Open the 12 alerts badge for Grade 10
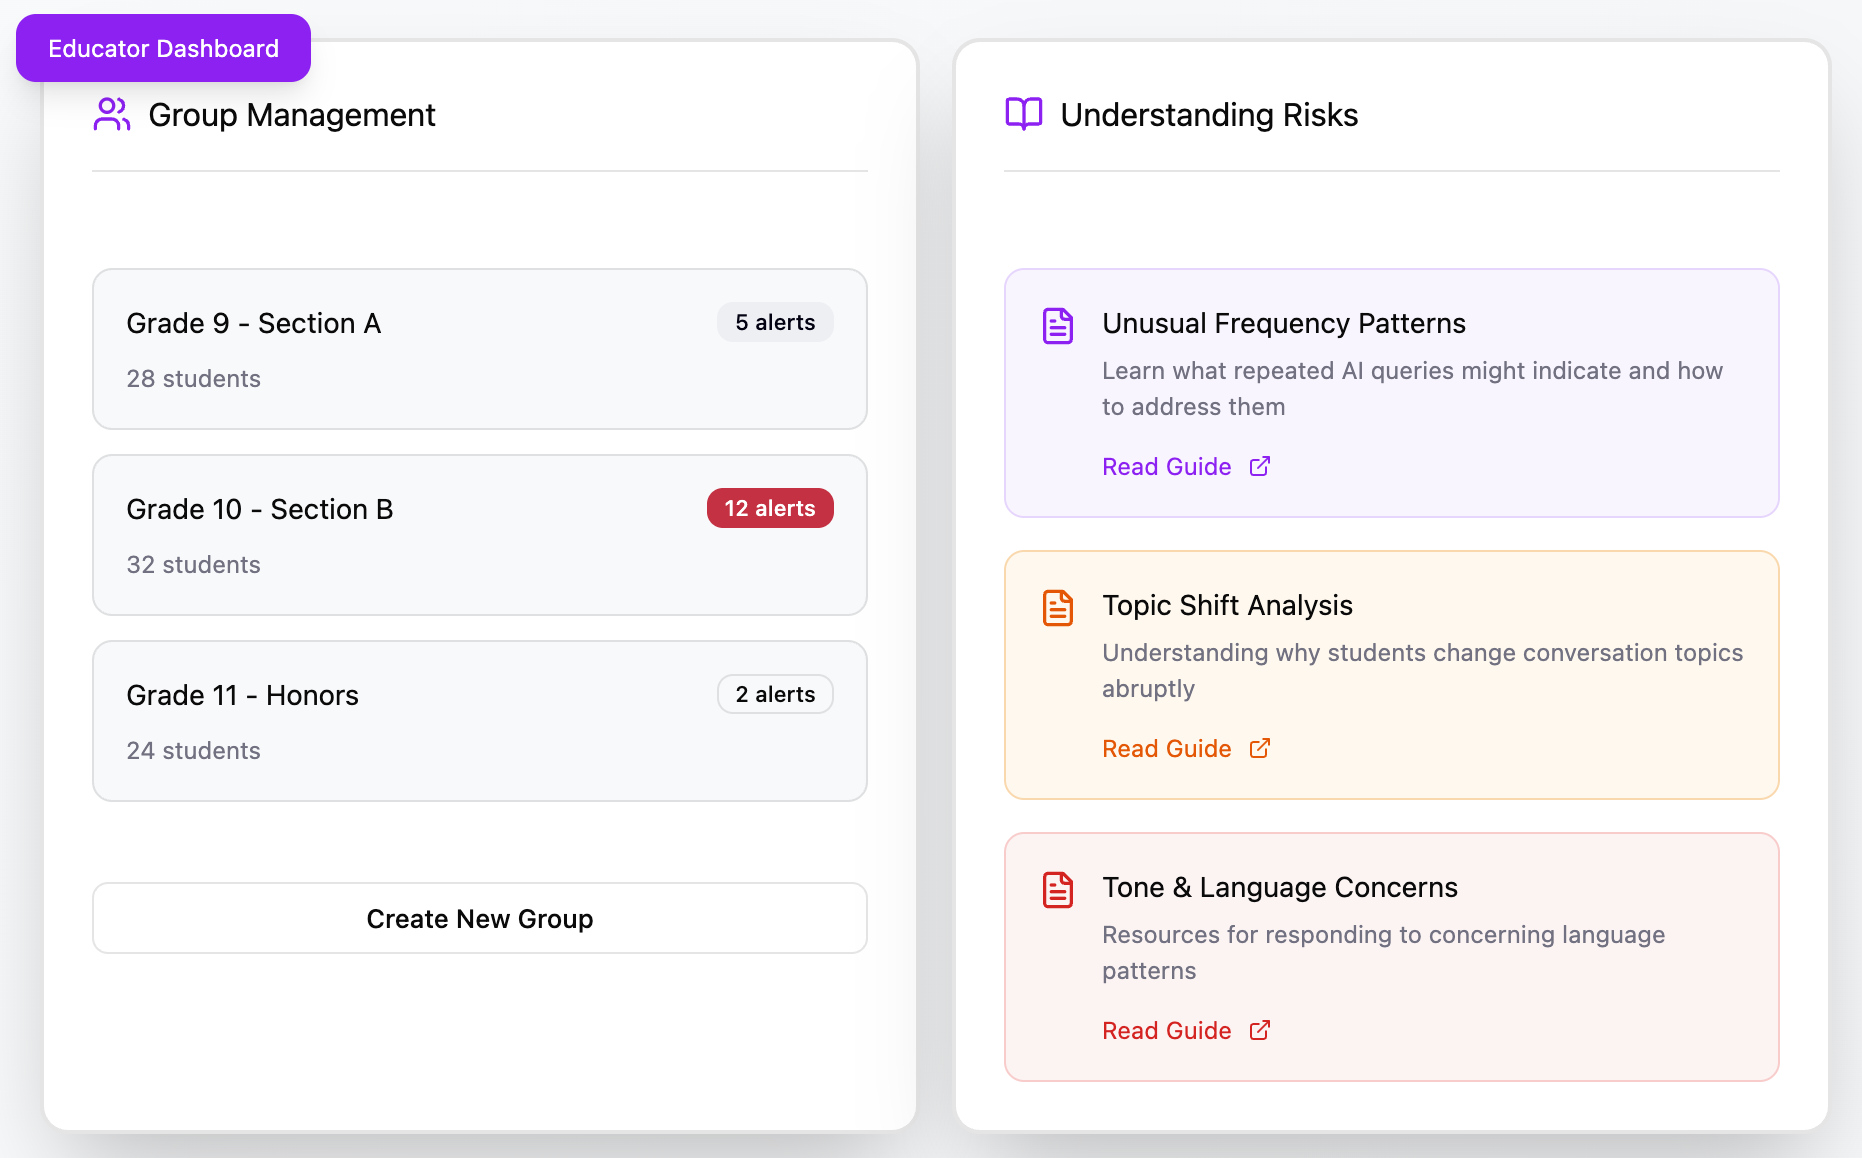 [x=769, y=508]
